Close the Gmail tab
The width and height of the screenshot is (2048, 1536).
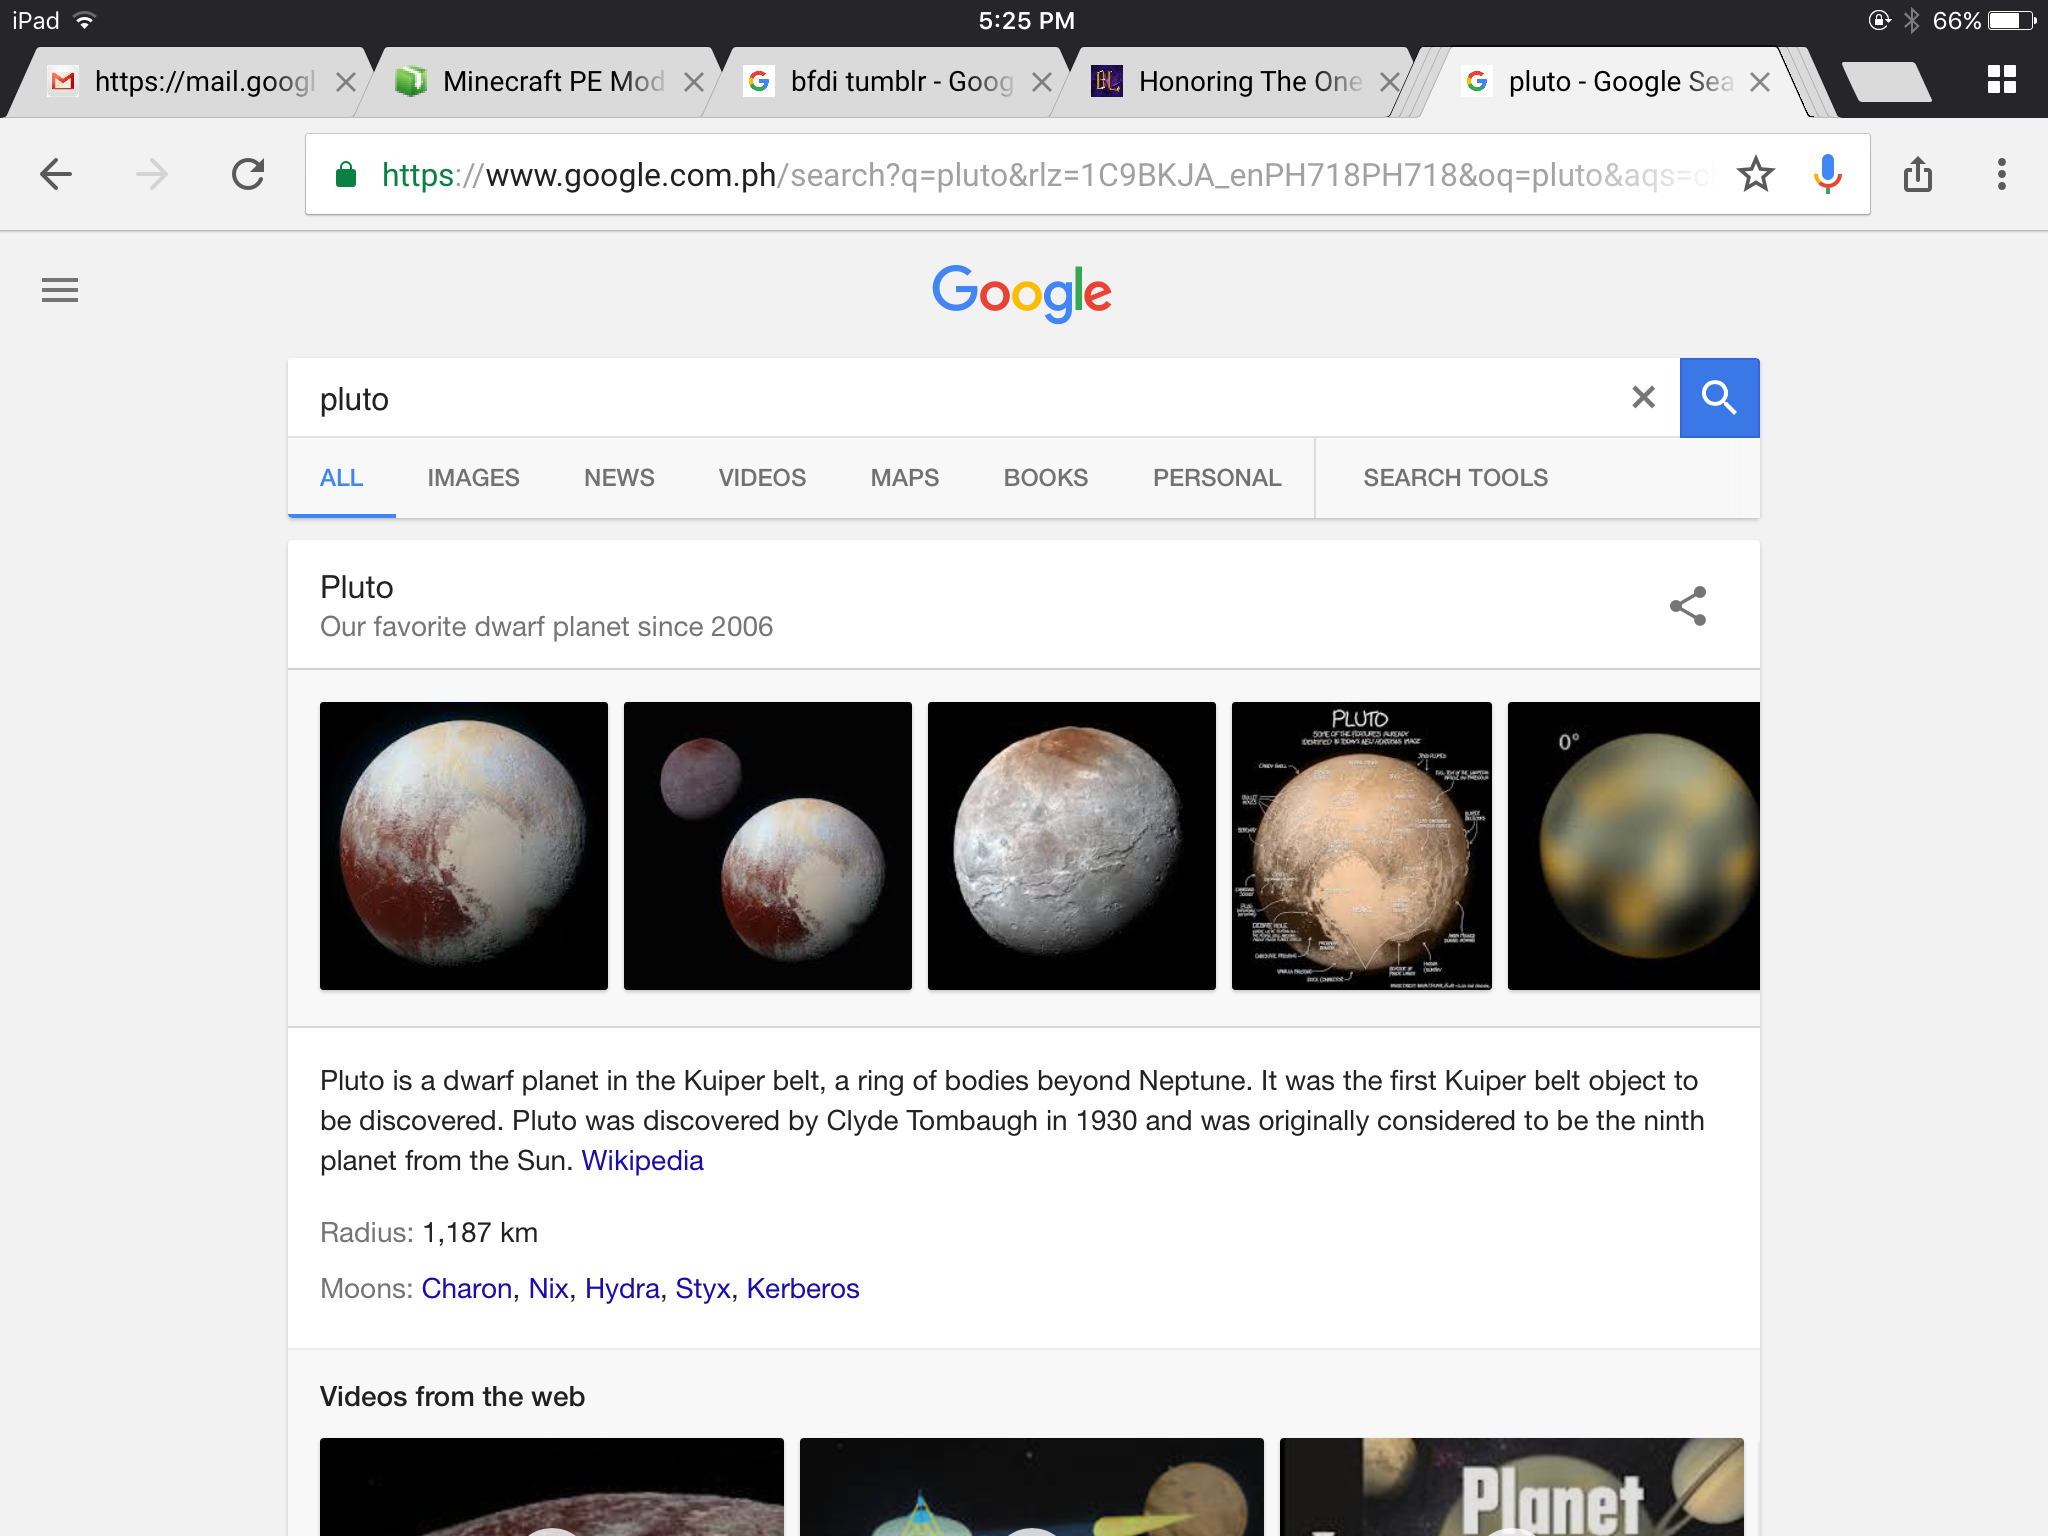[x=346, y=82]
